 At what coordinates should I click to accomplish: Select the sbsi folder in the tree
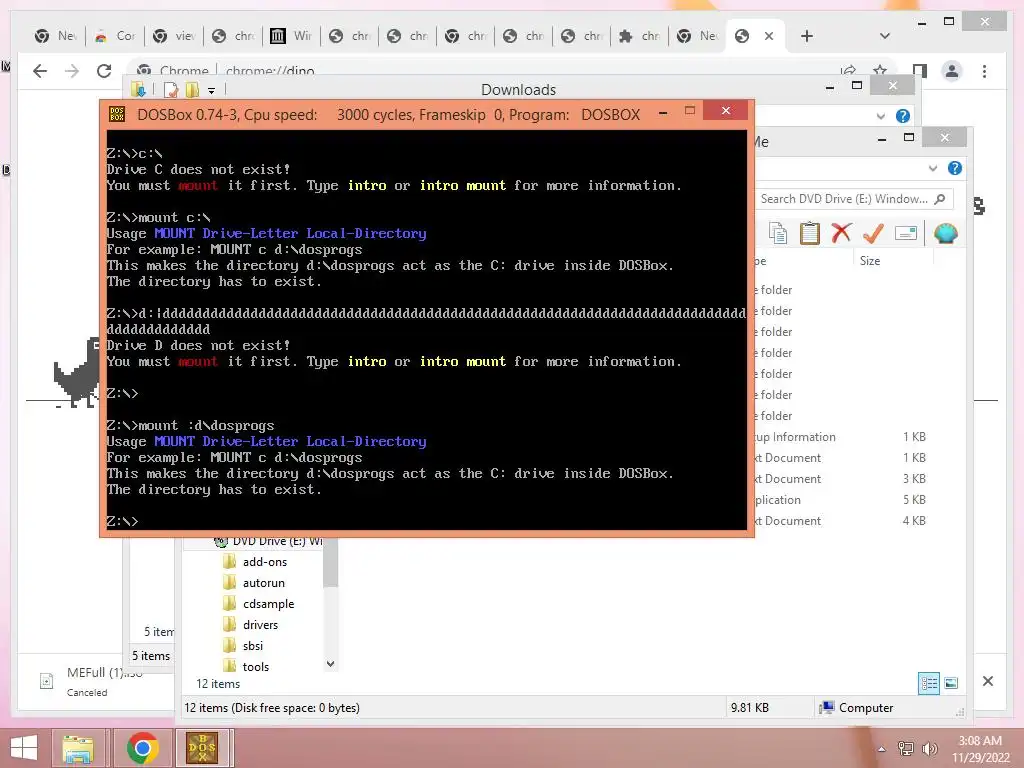click(x=253, y=645)
